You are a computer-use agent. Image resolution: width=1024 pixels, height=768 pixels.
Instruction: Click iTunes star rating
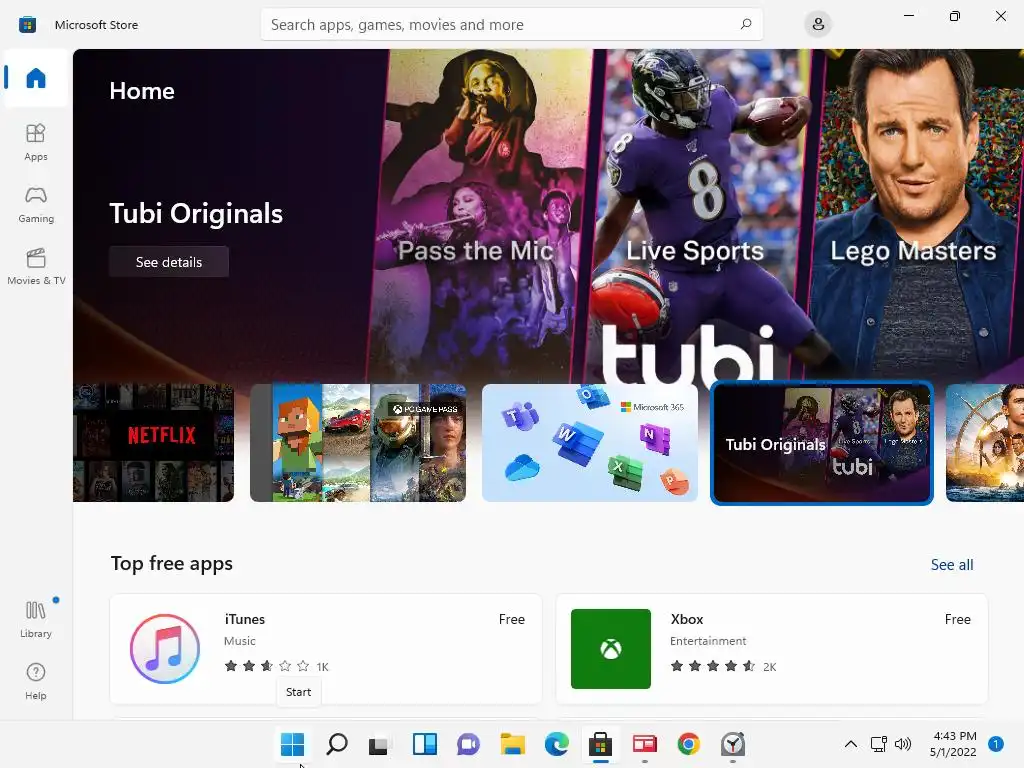point(267,666)
